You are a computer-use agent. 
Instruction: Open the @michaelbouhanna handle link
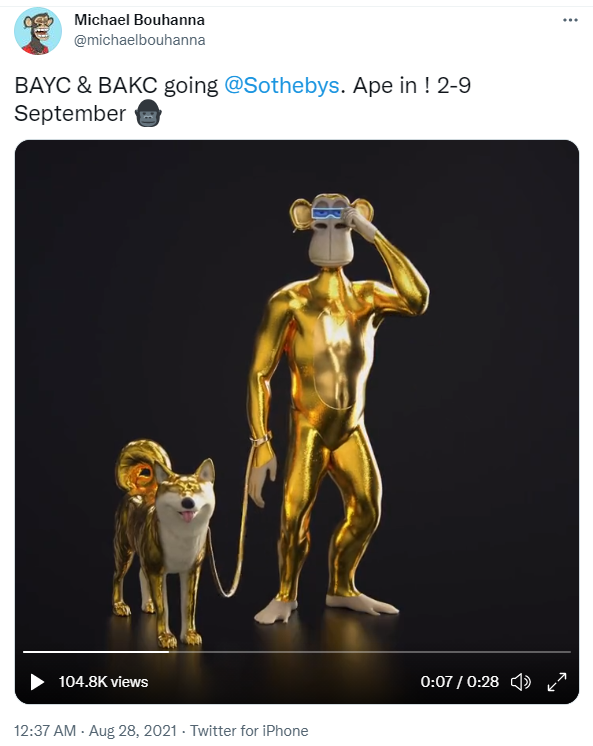point(139,40)
